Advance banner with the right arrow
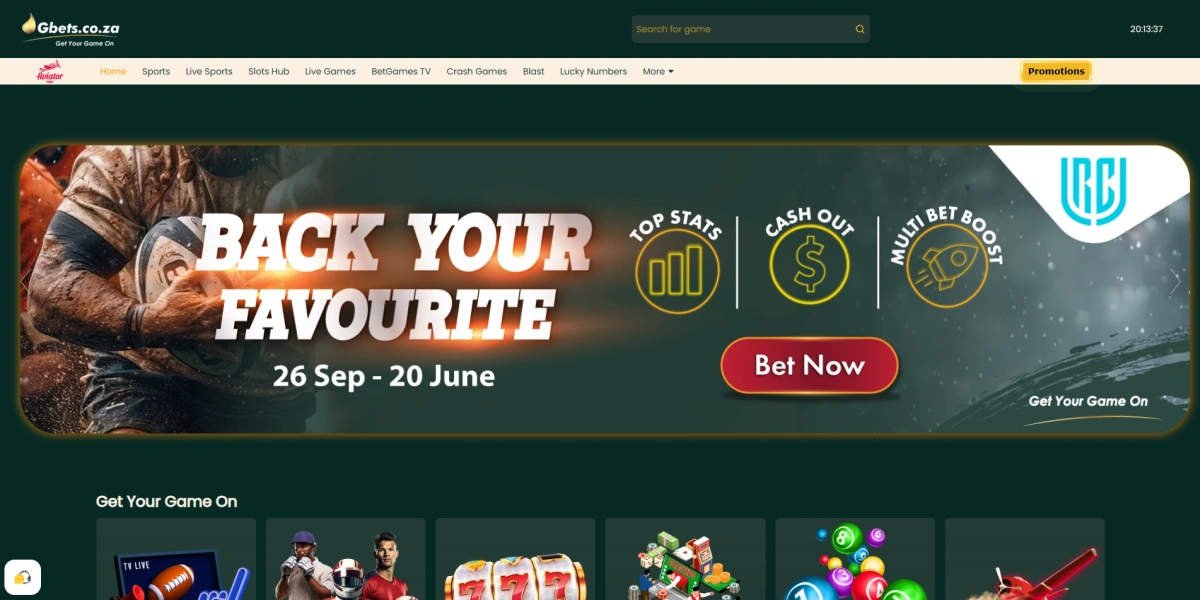This screenshot has width=1200, height=600. (1175, 284)
